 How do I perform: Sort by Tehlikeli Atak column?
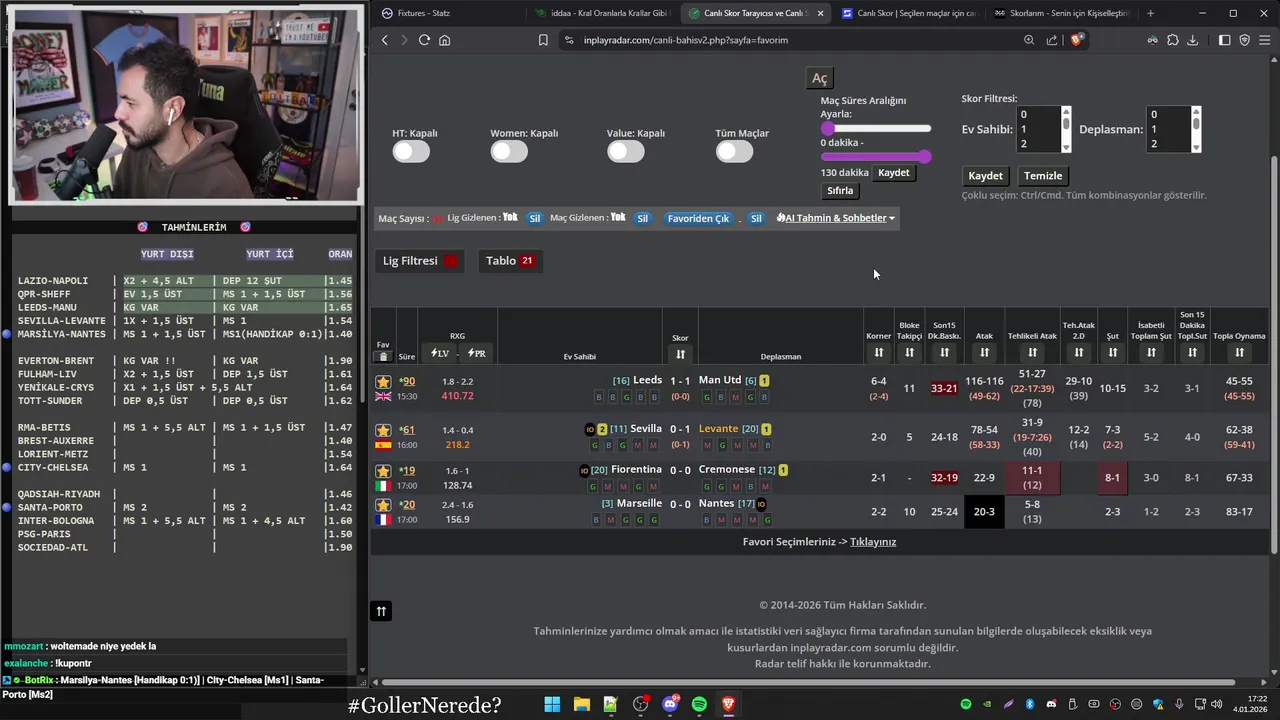point(1032,353)
